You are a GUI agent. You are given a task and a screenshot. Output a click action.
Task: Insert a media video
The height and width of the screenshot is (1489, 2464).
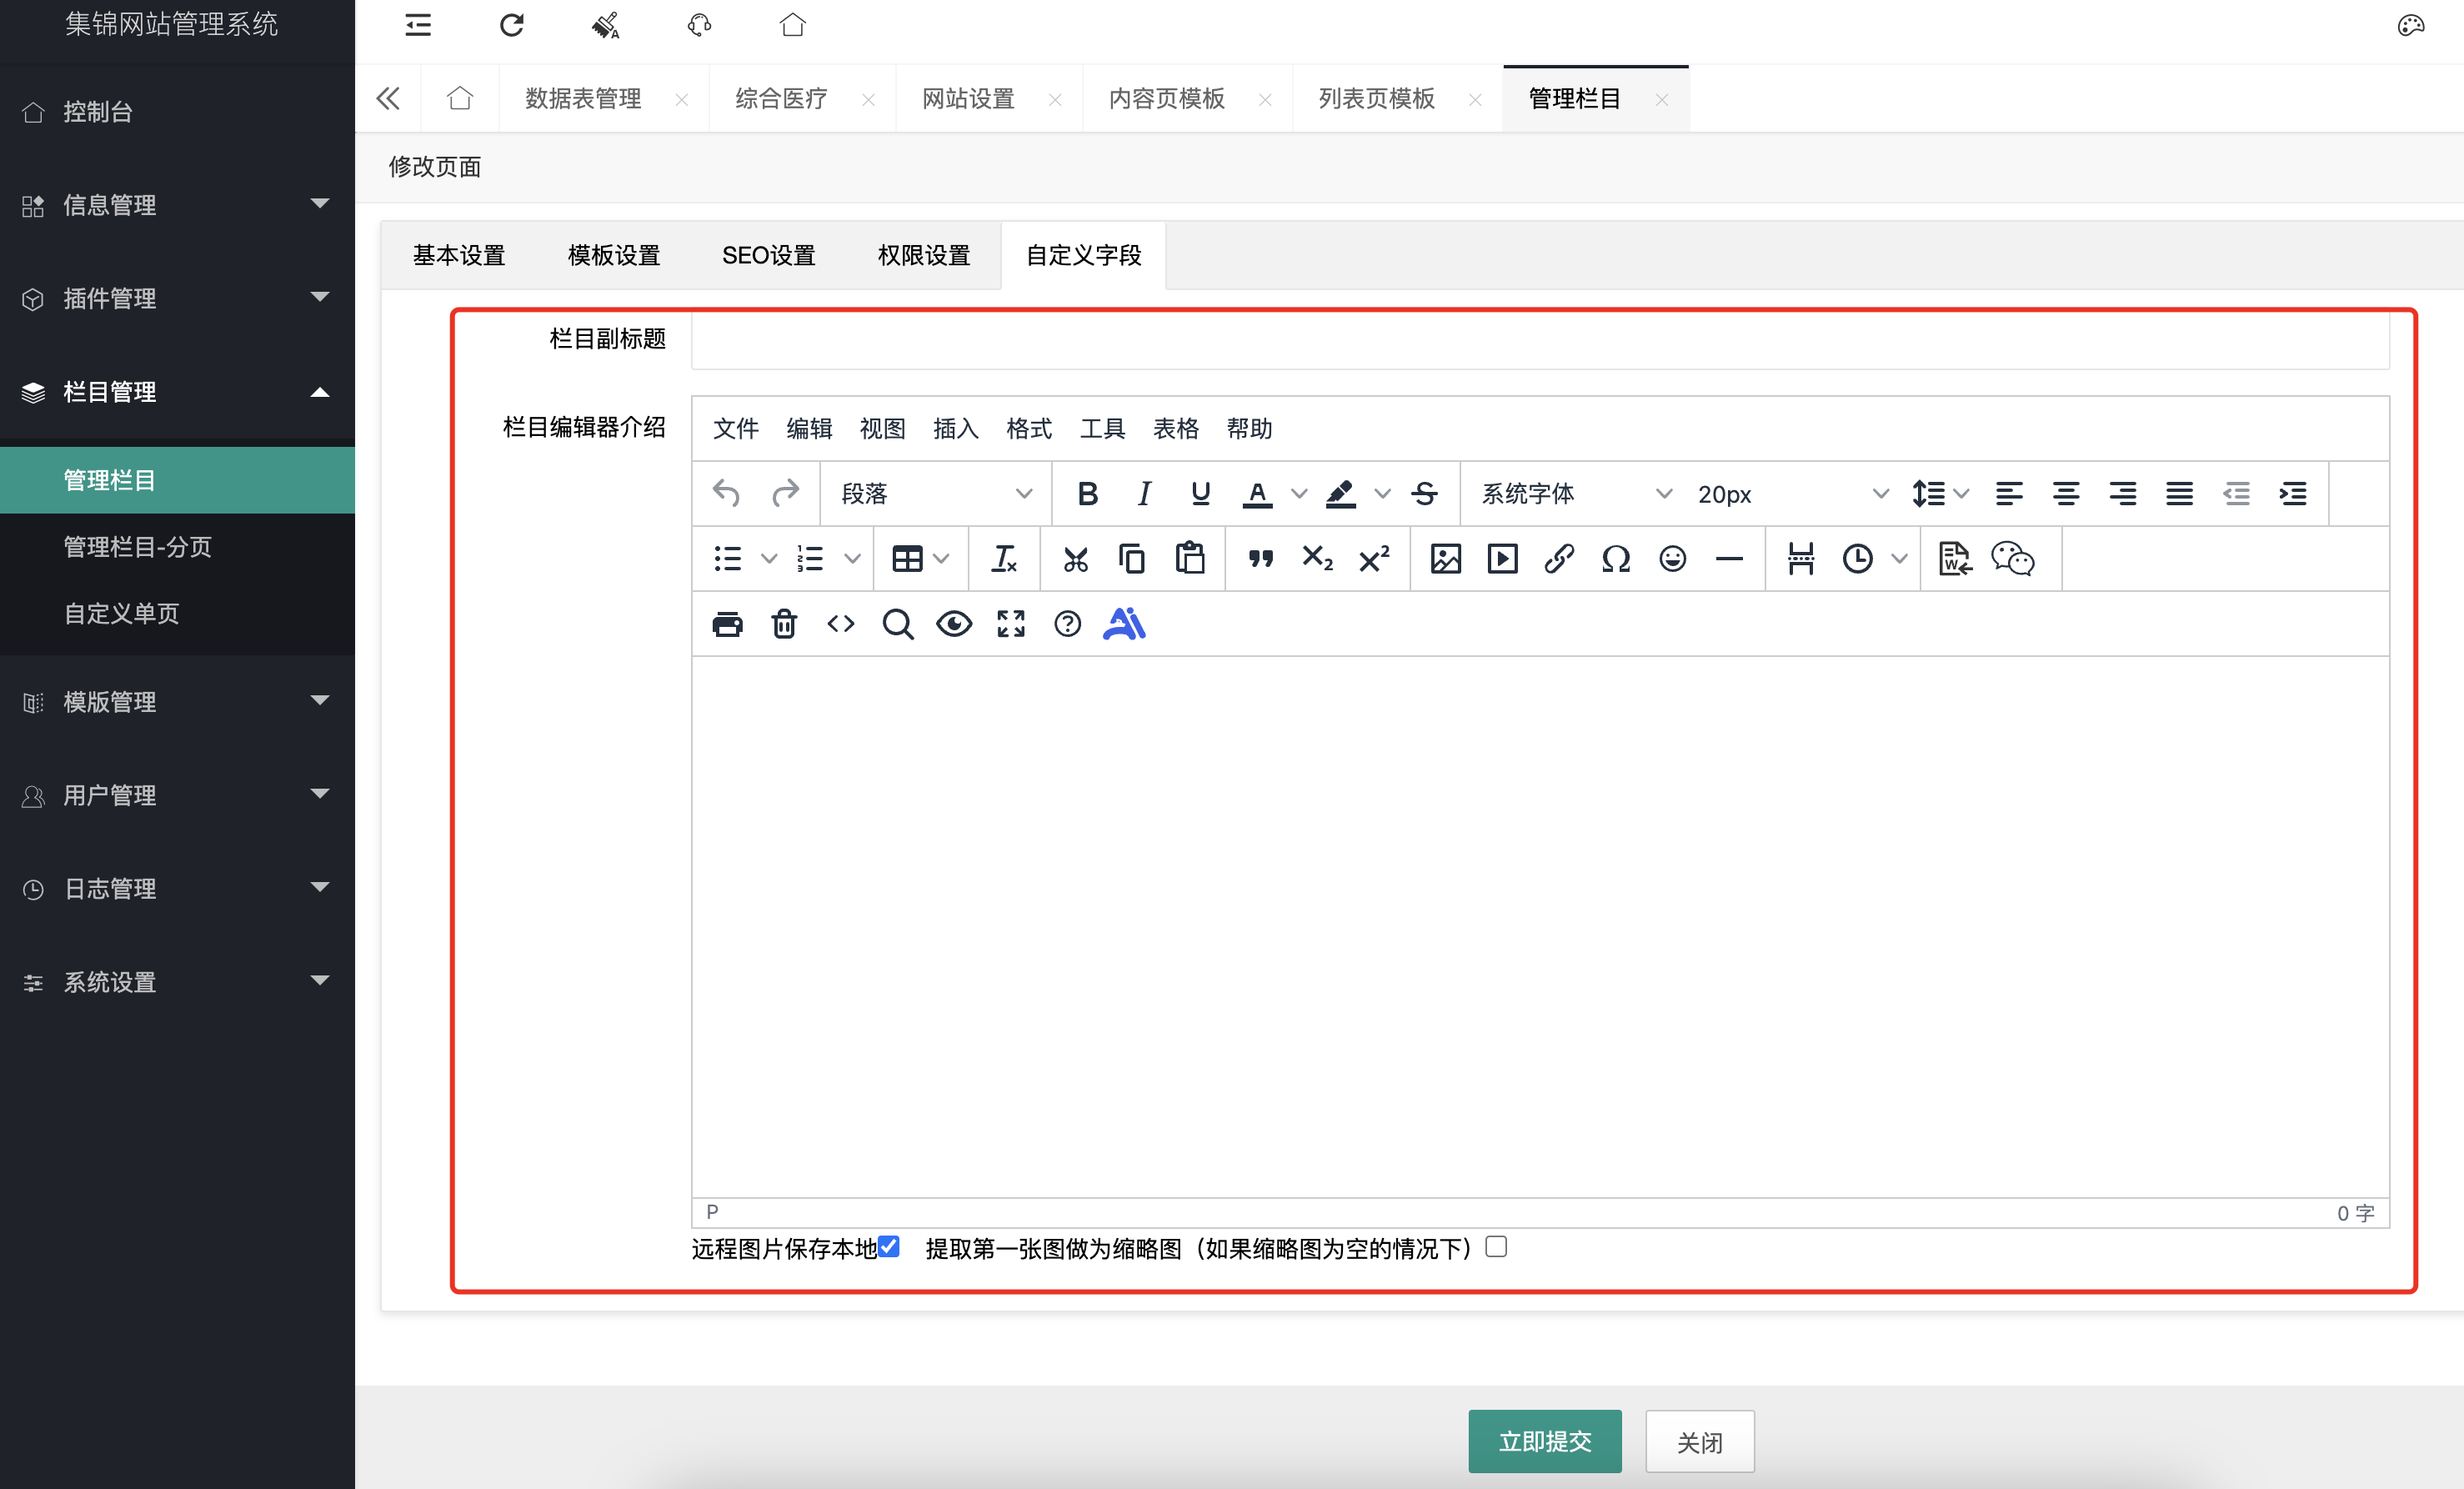[1502, 558]
